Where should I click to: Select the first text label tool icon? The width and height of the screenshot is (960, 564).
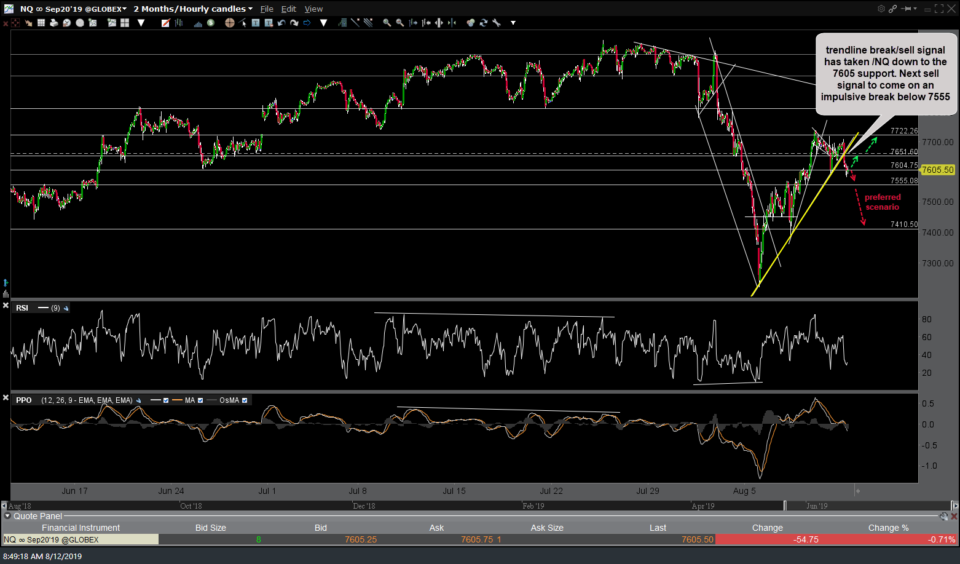coord(256,23)
